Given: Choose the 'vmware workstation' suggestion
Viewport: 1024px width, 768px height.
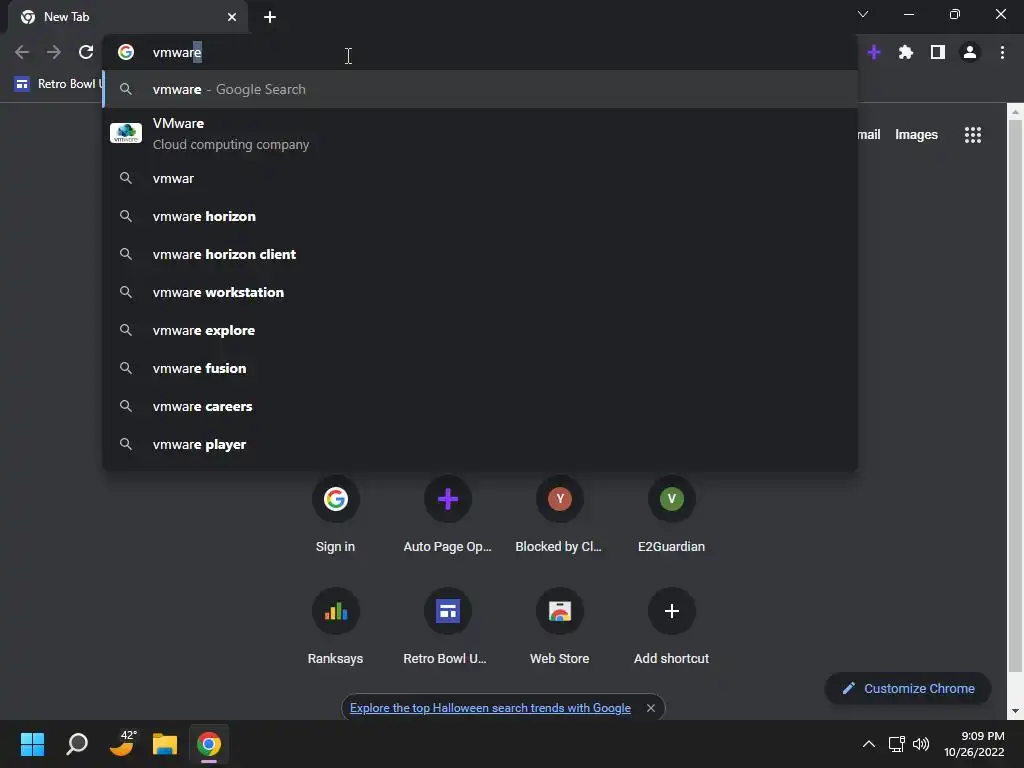Looking at the screenshot, I should tap(480, 292).
